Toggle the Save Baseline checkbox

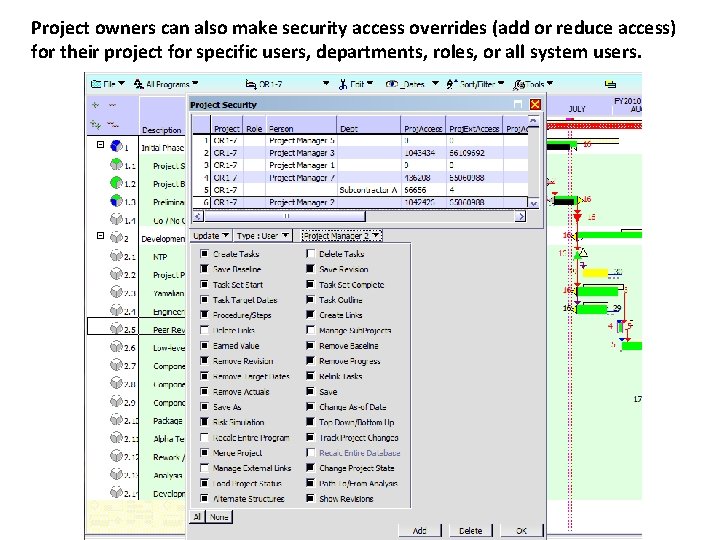click(x=204, y=269)
